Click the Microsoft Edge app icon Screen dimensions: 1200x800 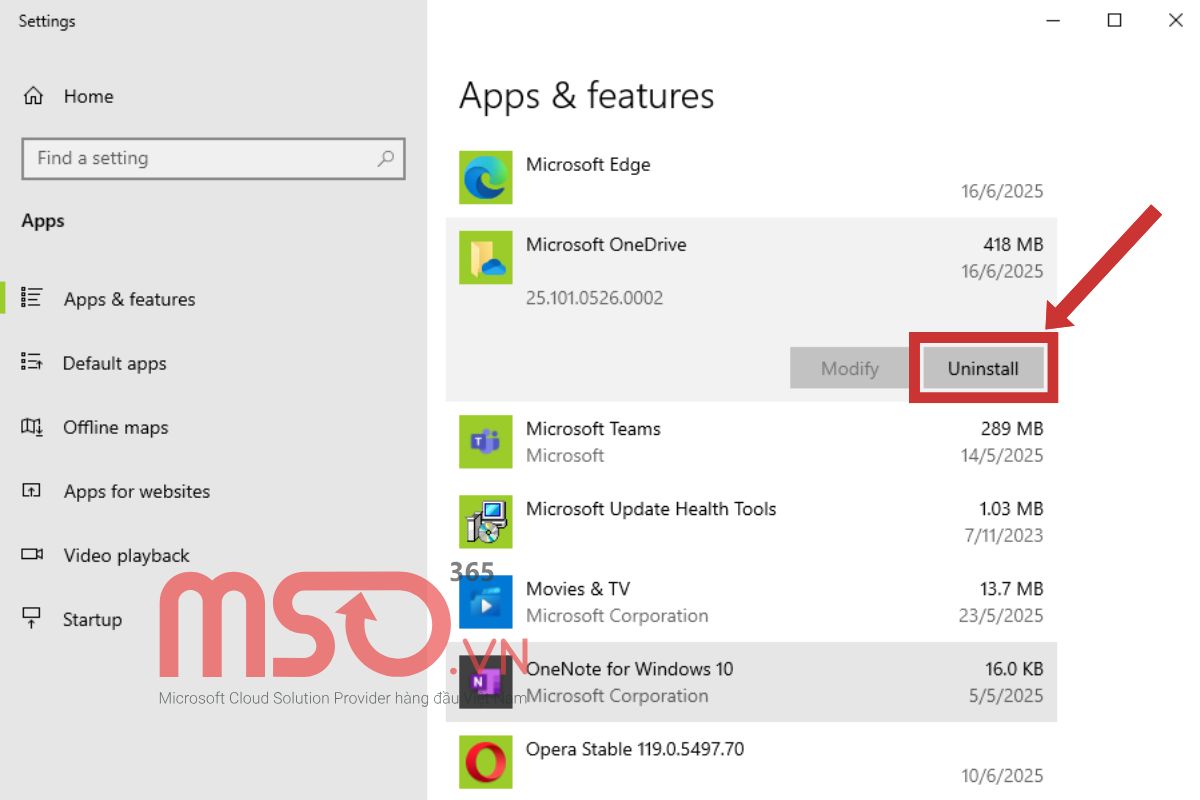click(x=486, y=177)
